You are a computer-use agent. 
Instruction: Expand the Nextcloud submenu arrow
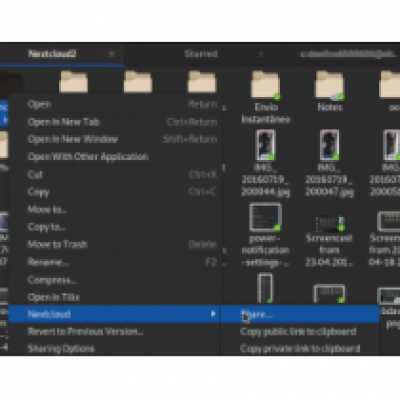pyautogui.click(x=213, y=314)
